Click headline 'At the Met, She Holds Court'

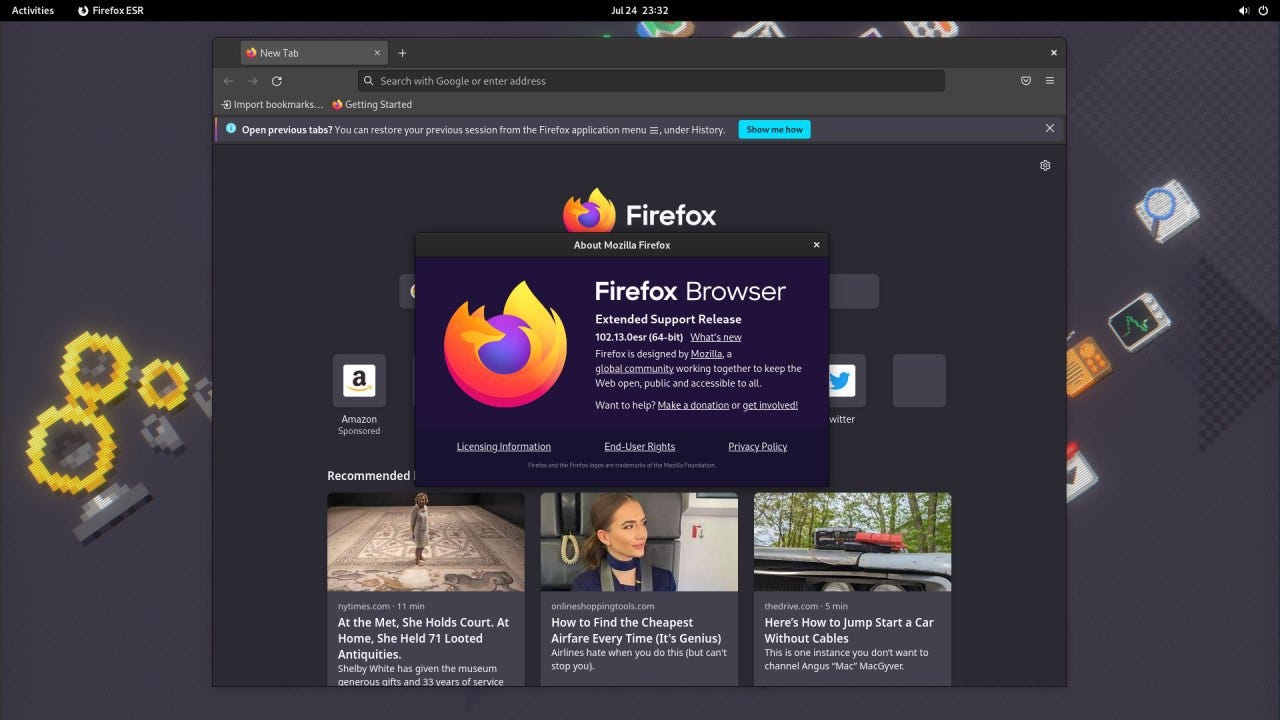[x=424, y=638]
